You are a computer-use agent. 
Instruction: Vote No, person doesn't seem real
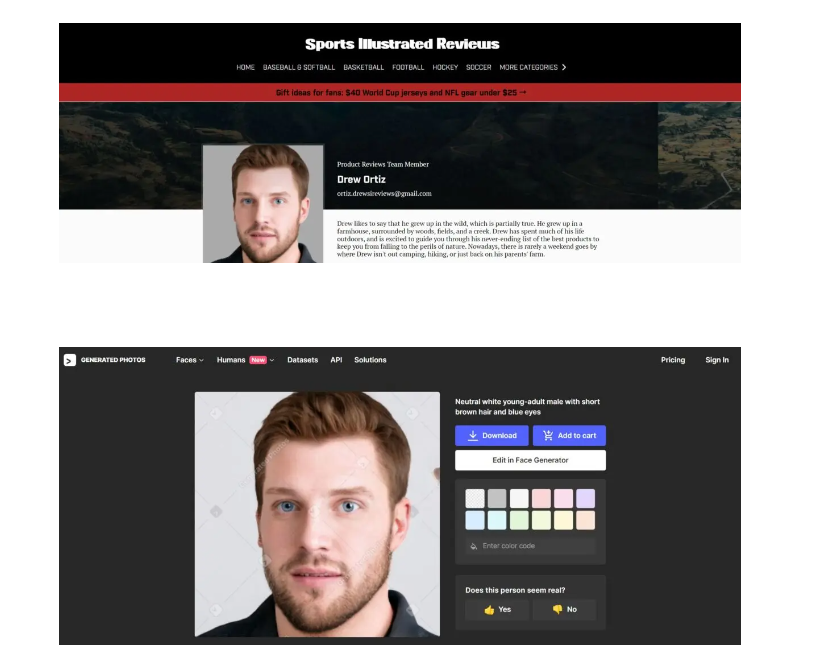564,610
